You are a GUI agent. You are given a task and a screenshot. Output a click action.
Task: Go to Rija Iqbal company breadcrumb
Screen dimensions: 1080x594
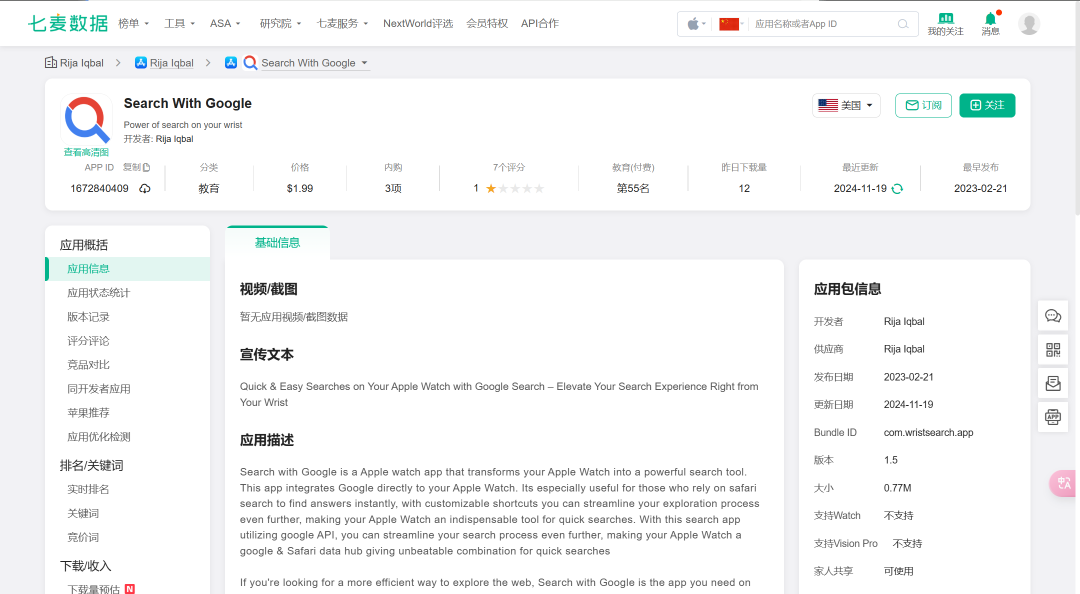click(x=74, y=63)
